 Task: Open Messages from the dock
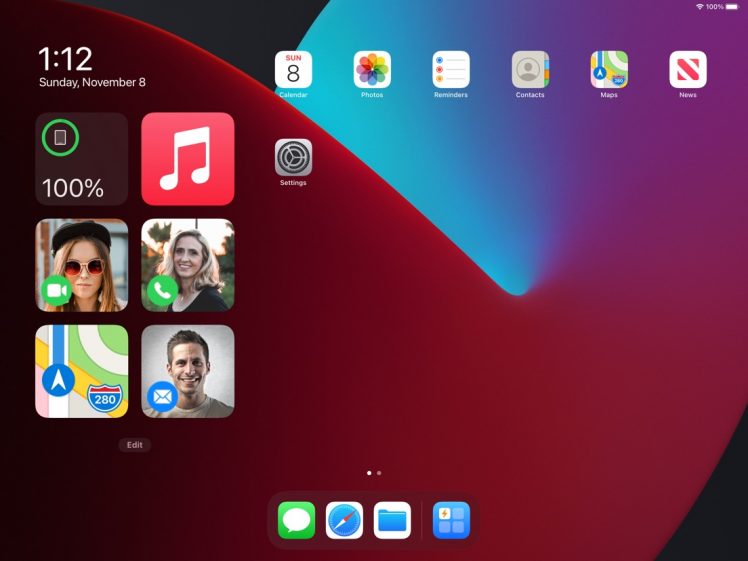coord(296,520)
